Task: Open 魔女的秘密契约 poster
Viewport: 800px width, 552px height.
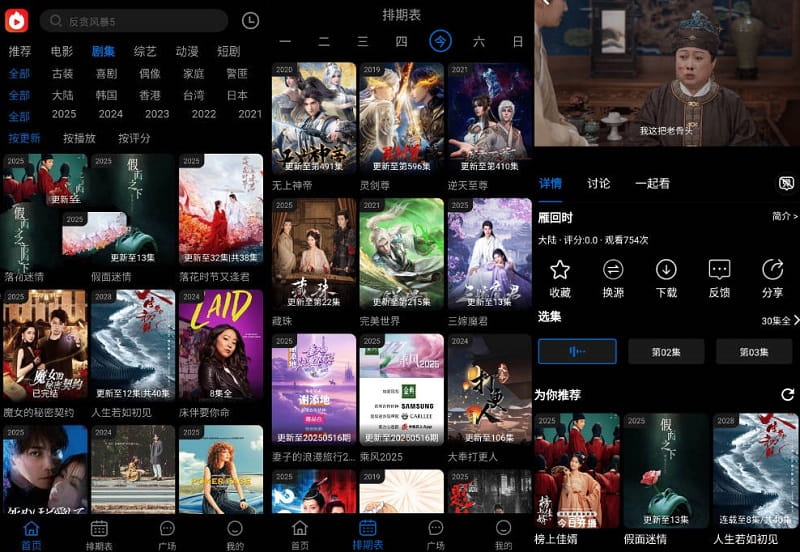Action: point(45,345)
